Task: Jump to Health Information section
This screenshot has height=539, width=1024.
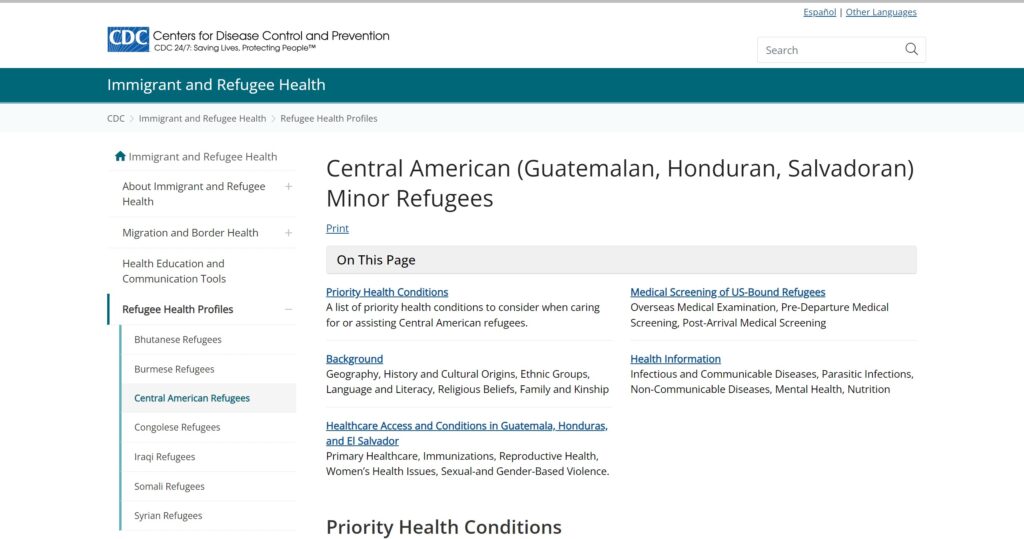Action: click(x=675, y=359)
